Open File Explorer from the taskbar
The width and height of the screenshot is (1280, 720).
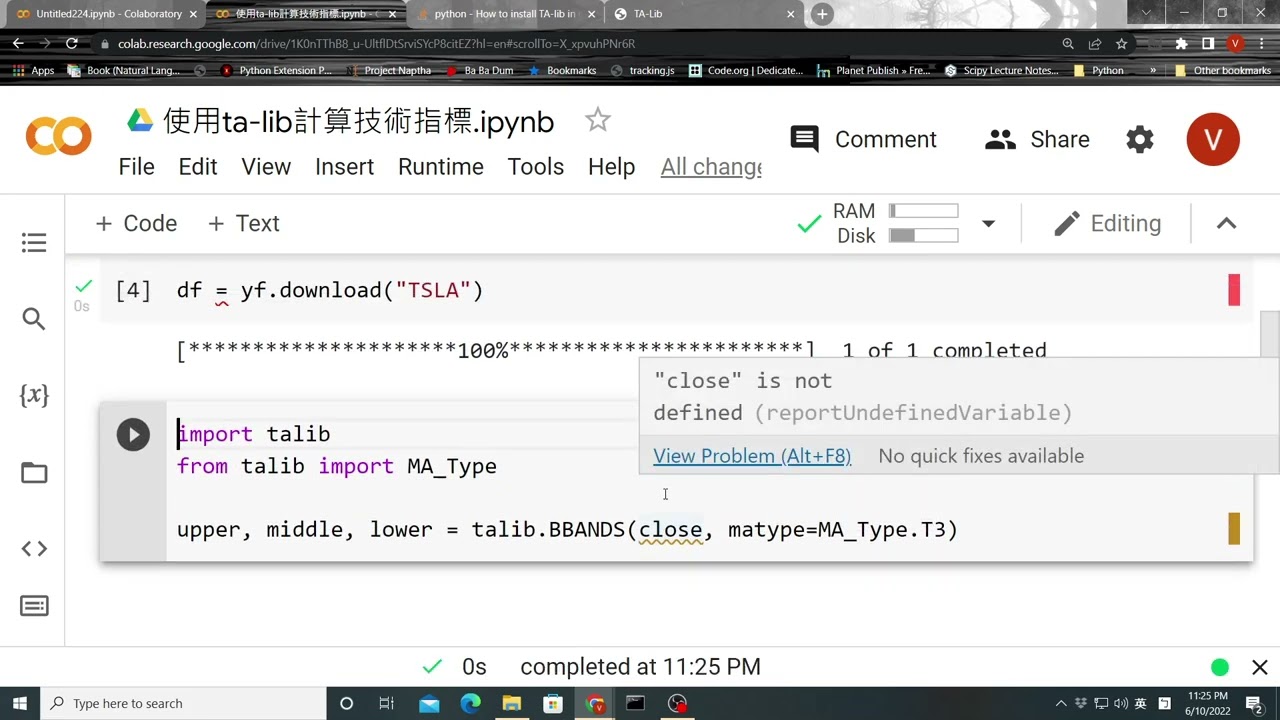(511, 703)
